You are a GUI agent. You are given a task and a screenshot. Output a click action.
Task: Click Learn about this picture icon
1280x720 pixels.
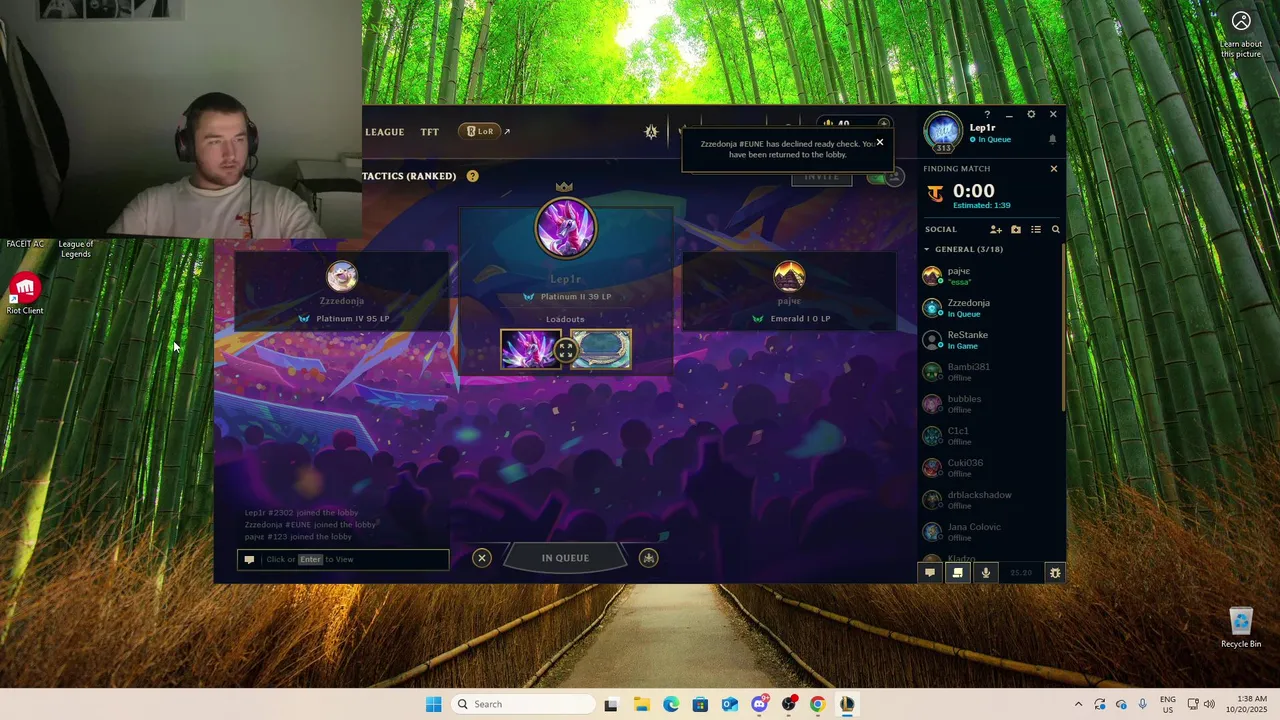[x=1241, y=32]
